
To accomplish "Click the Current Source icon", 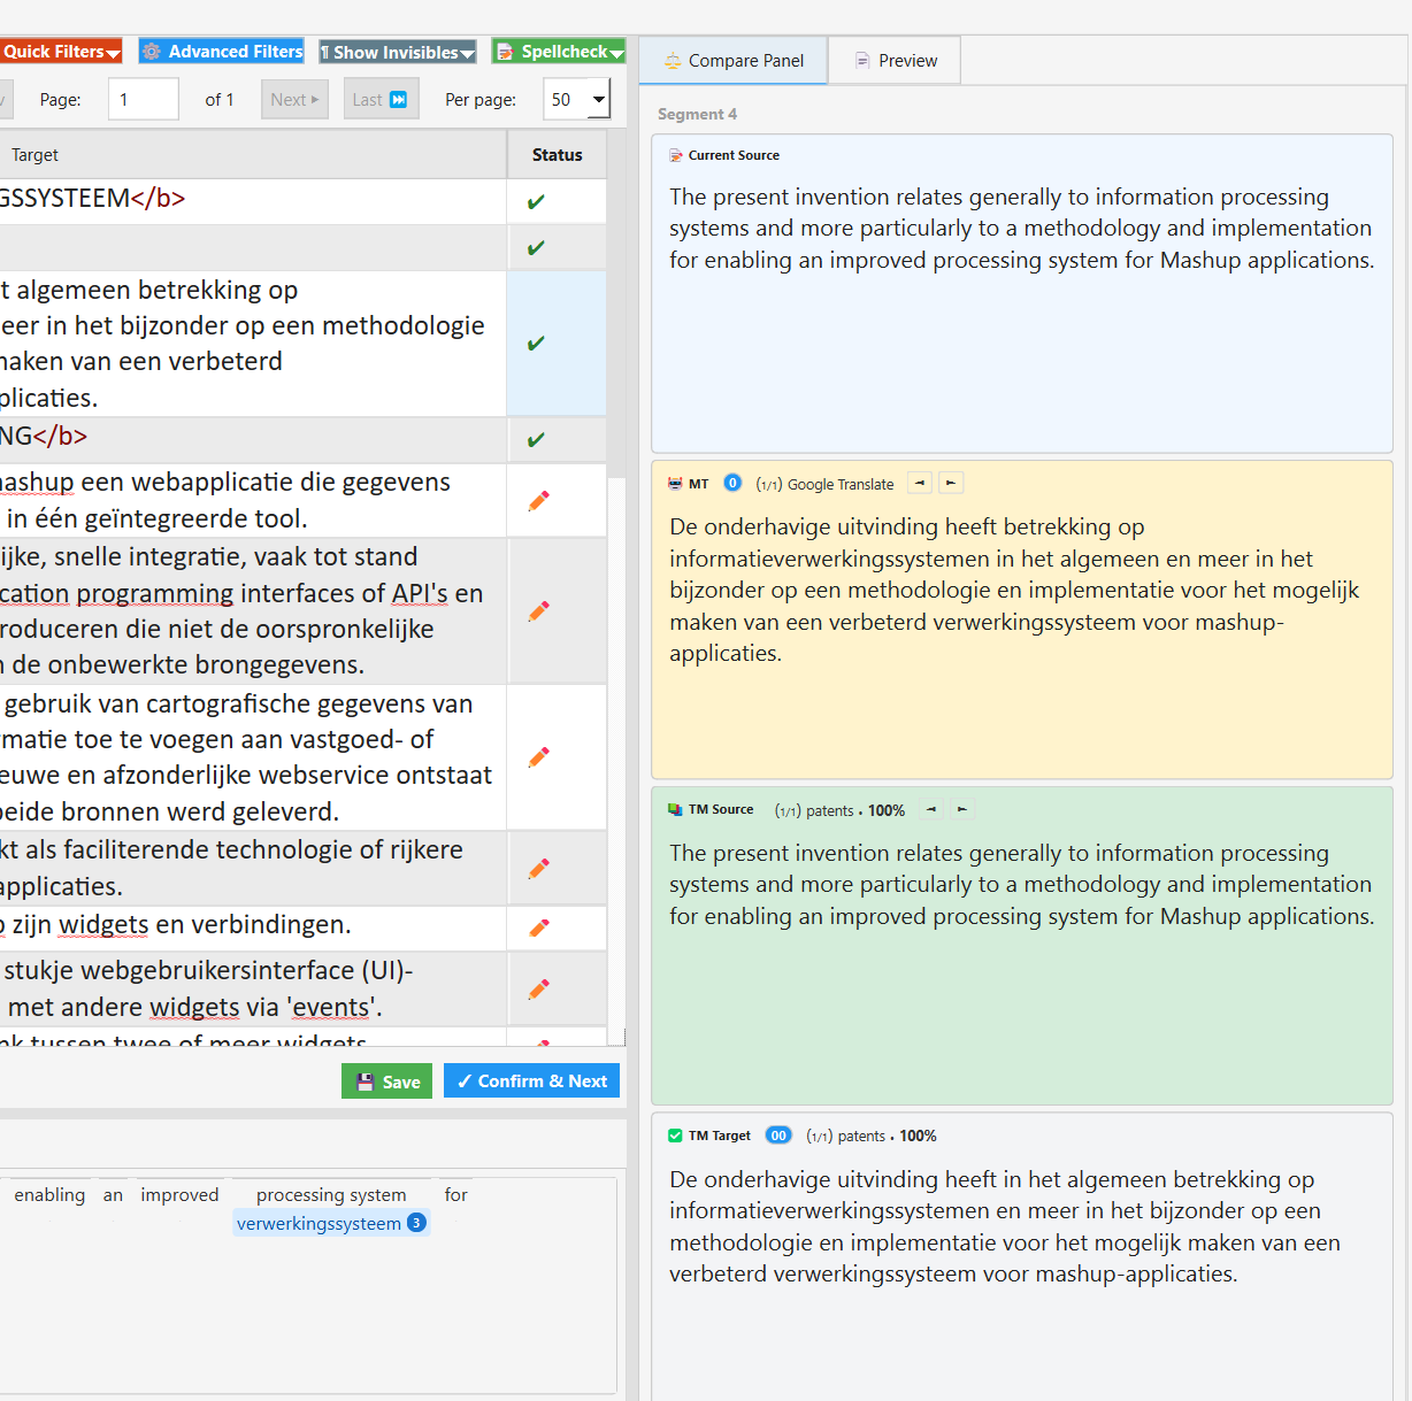I will [x=676, y=155].
